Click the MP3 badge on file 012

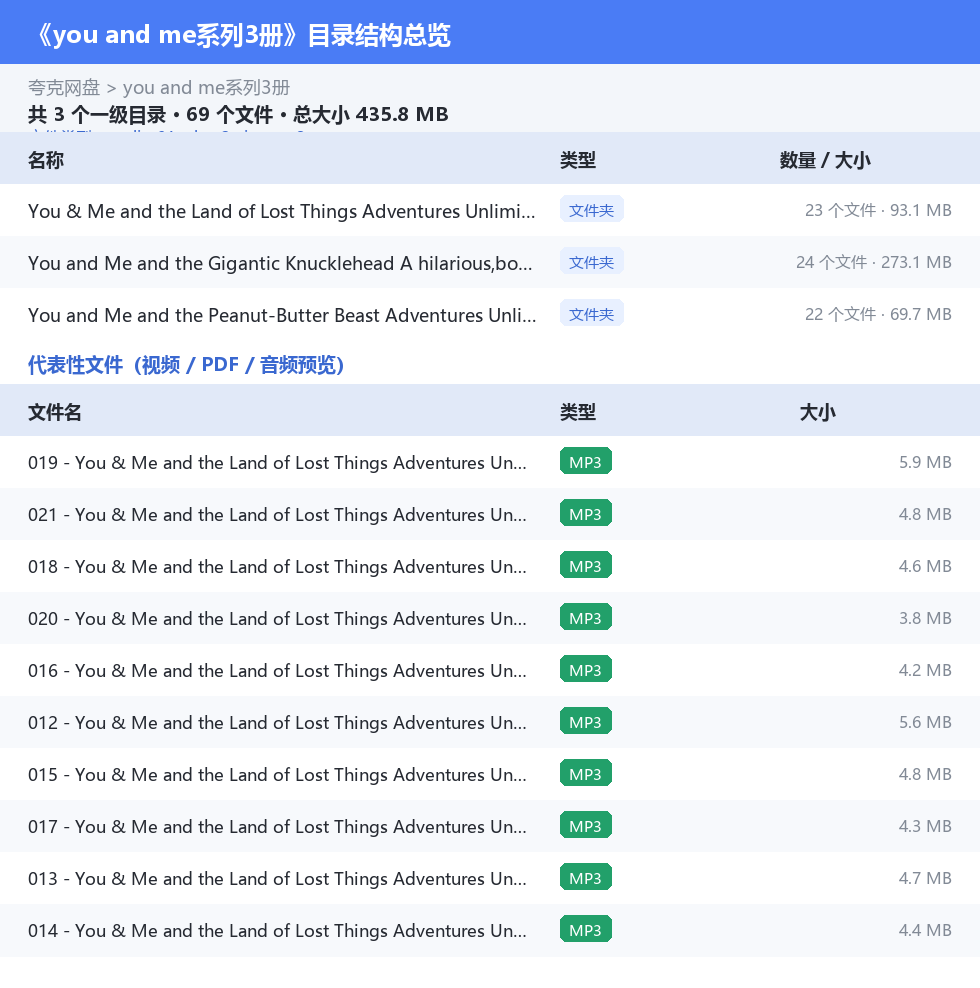(585, 721)
